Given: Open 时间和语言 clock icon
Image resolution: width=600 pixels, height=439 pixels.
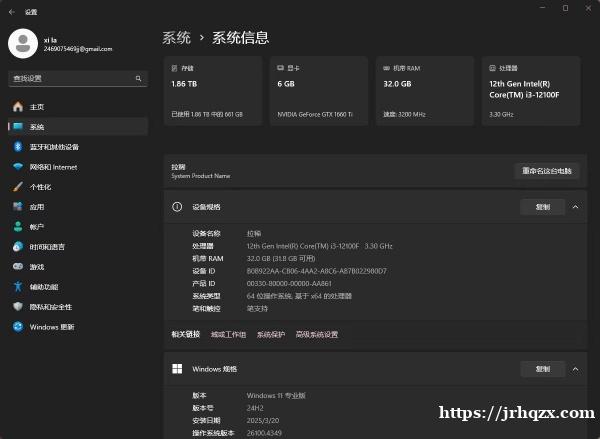Looking at the screenshot, I should point(18,247).
